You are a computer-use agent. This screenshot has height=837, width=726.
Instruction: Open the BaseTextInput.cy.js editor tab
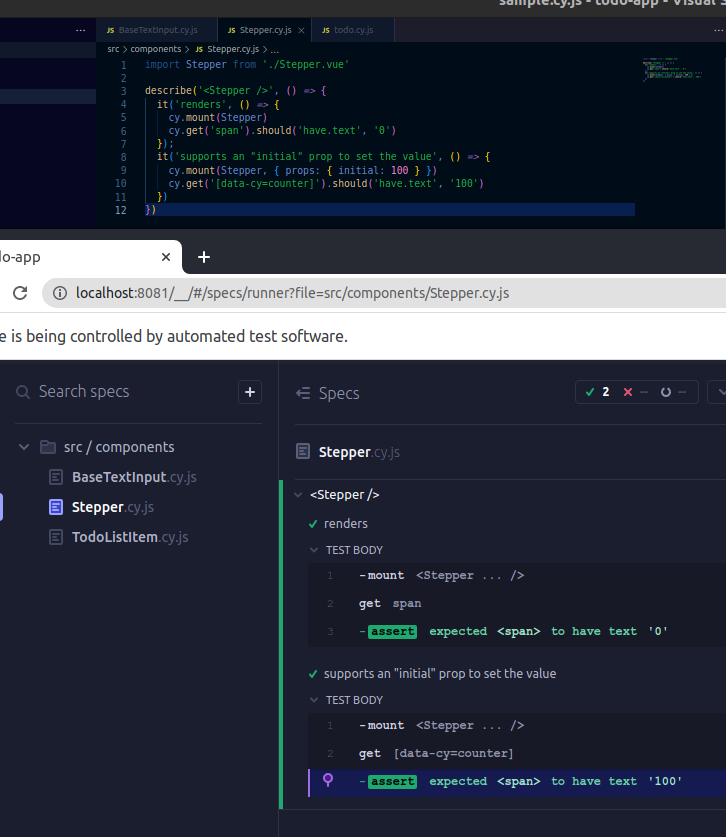coord(157,30)
